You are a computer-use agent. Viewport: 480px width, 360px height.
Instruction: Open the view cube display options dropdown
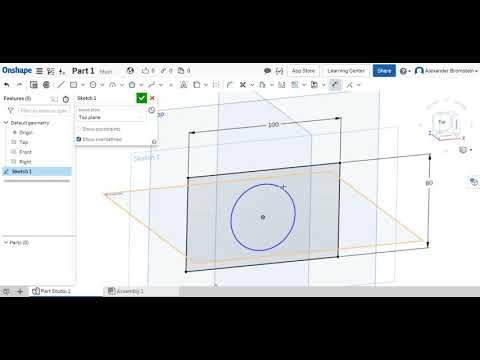point(465,150)
